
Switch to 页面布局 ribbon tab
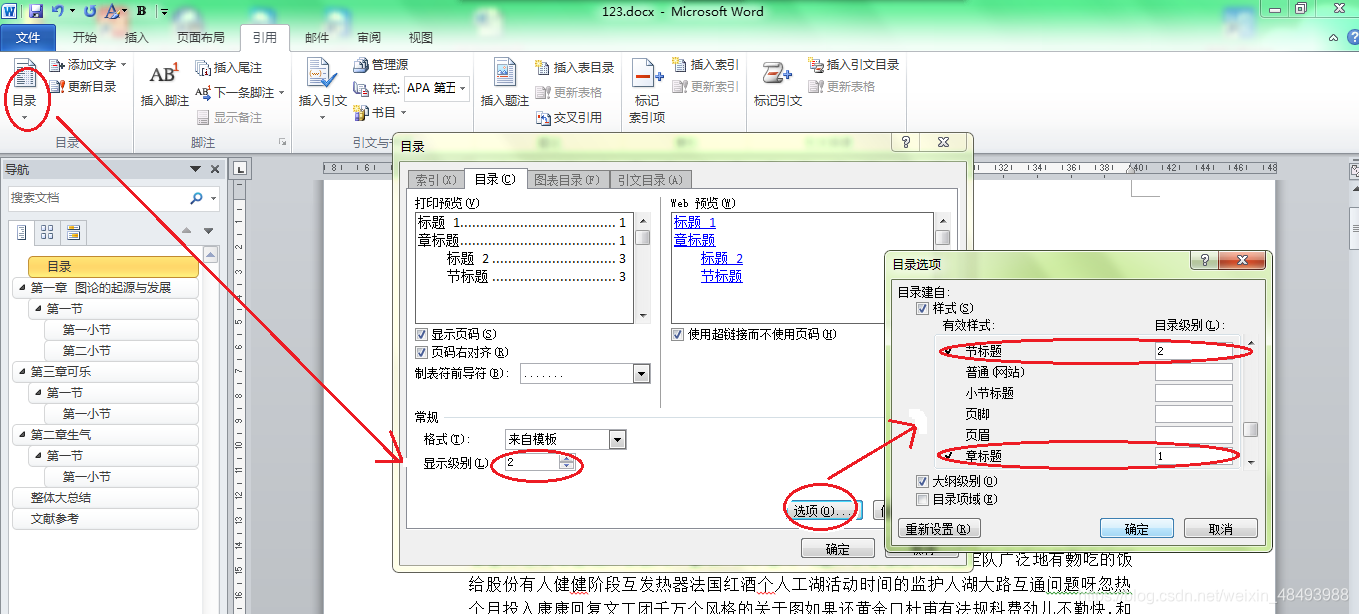(200, 38)
